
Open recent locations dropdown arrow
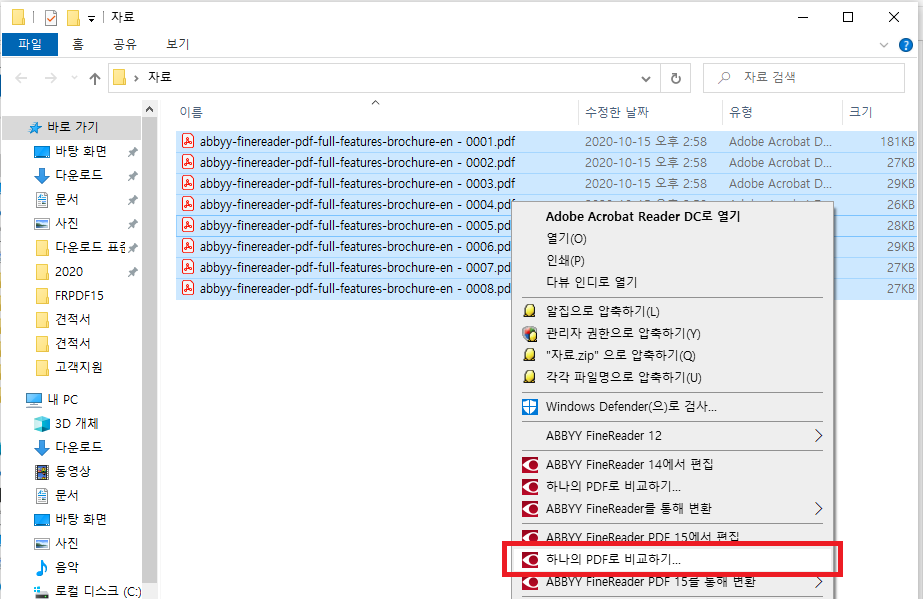tap(74, 78)
